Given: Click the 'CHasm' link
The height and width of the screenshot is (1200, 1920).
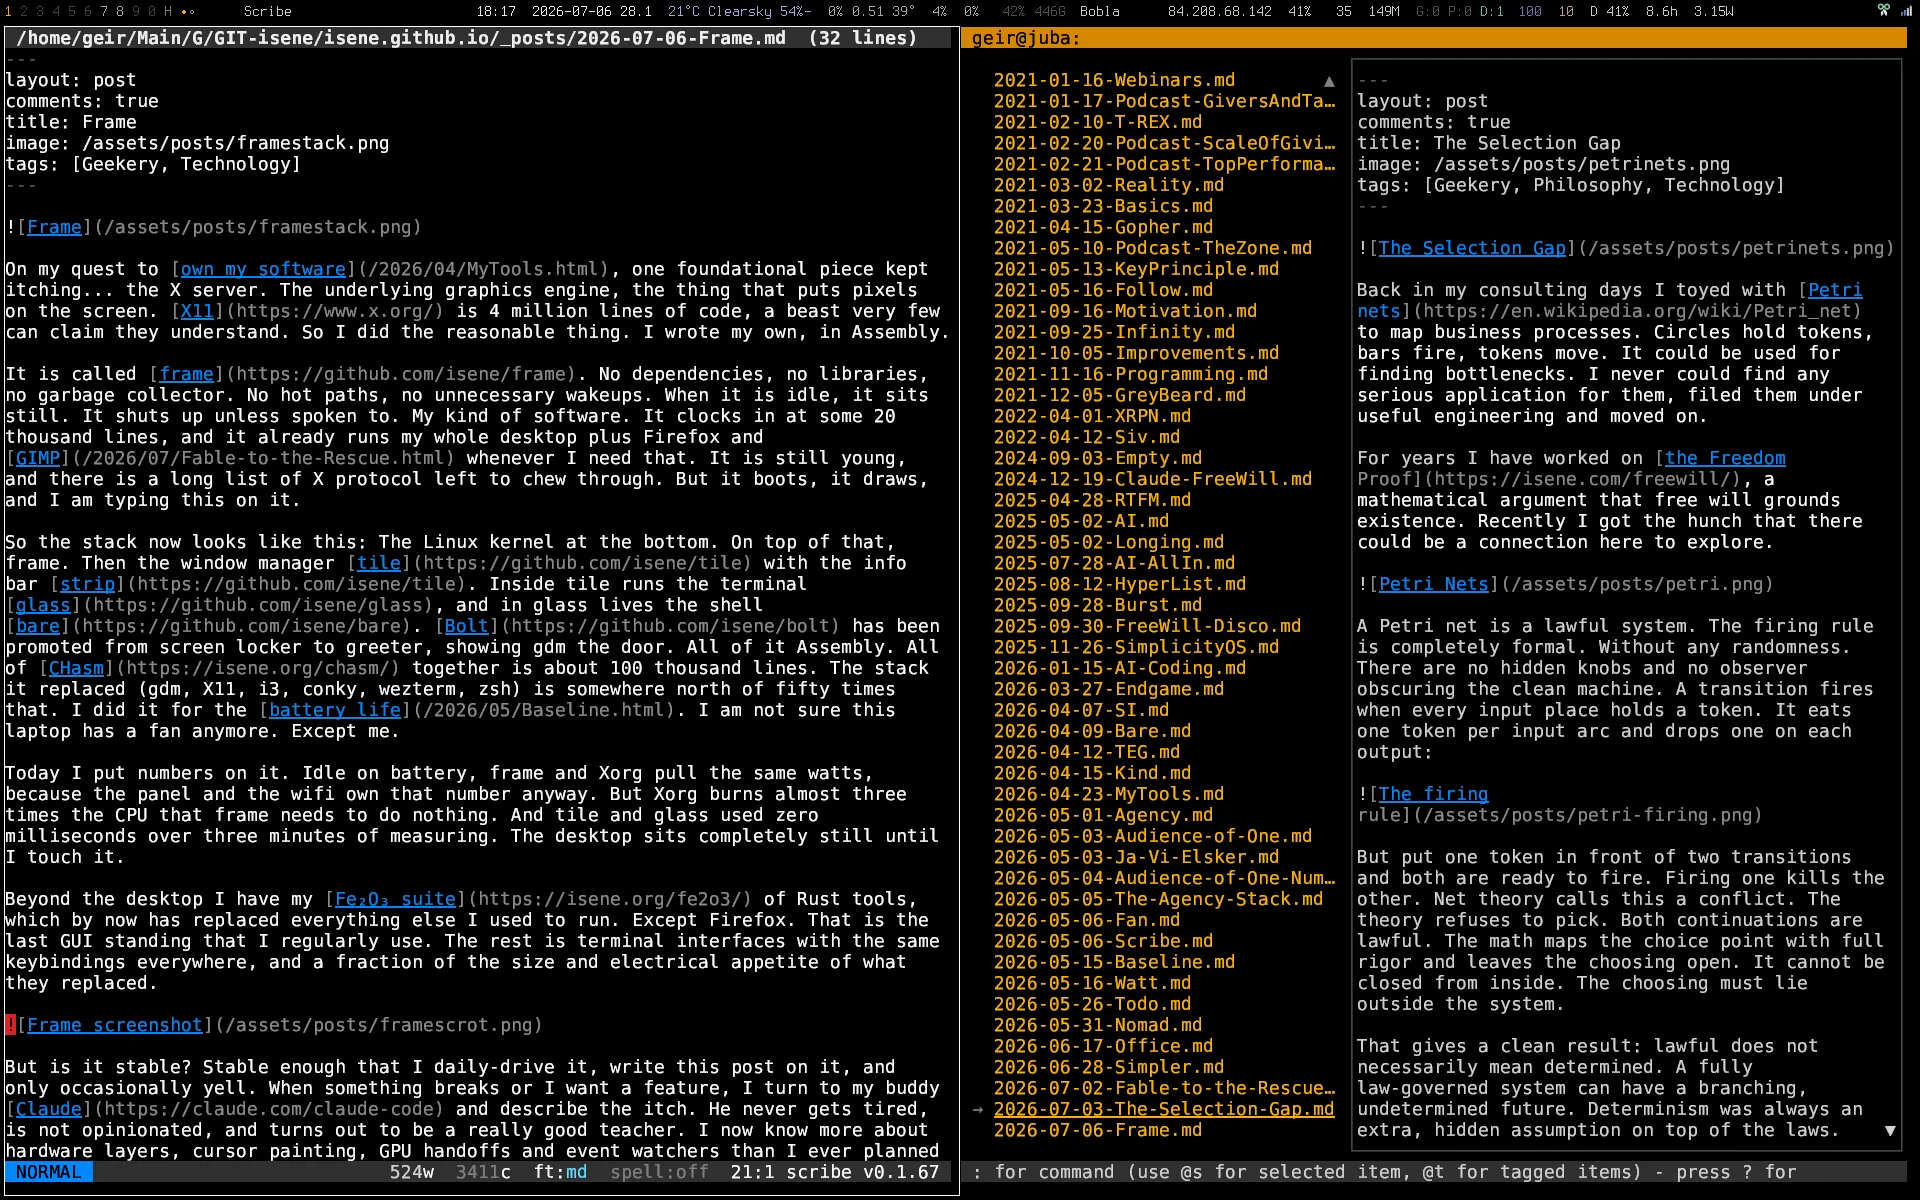Looking at the screenshot, I should (76, 668).
